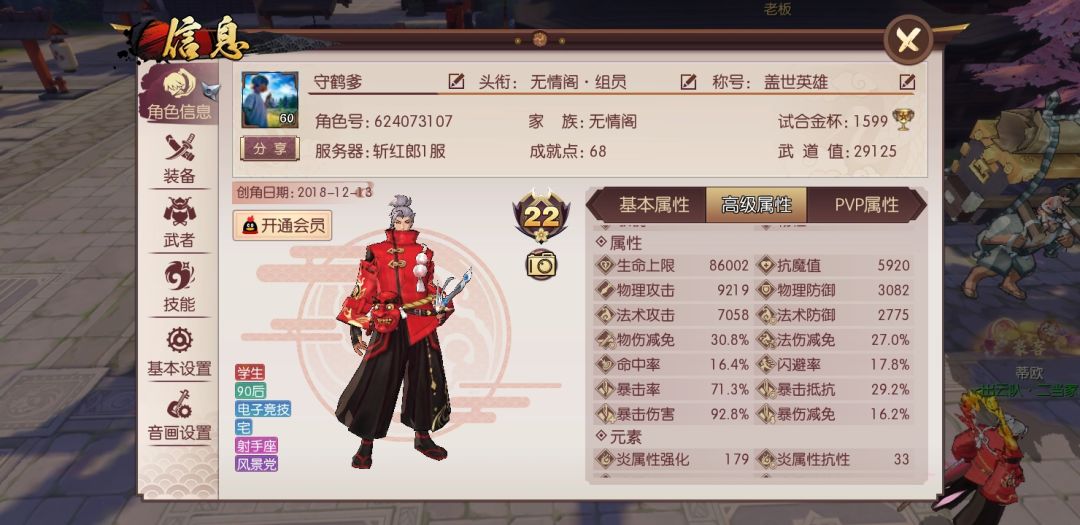This screenshot has height=525, width=1080.
Task: Open the 技能 skills sidebar icon
Action: pyautogui.click(x=180, y=286)
